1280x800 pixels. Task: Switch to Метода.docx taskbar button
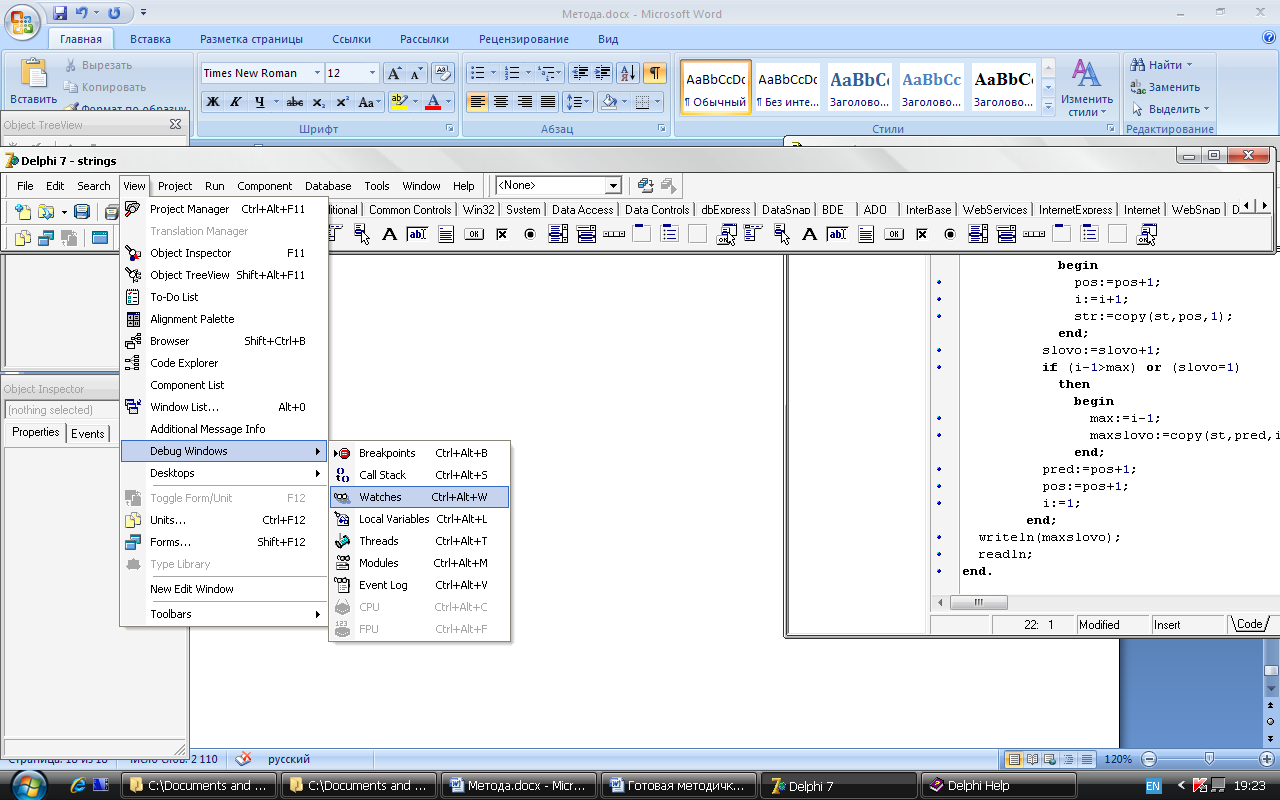pyautogui.click(x=518, y=786)
